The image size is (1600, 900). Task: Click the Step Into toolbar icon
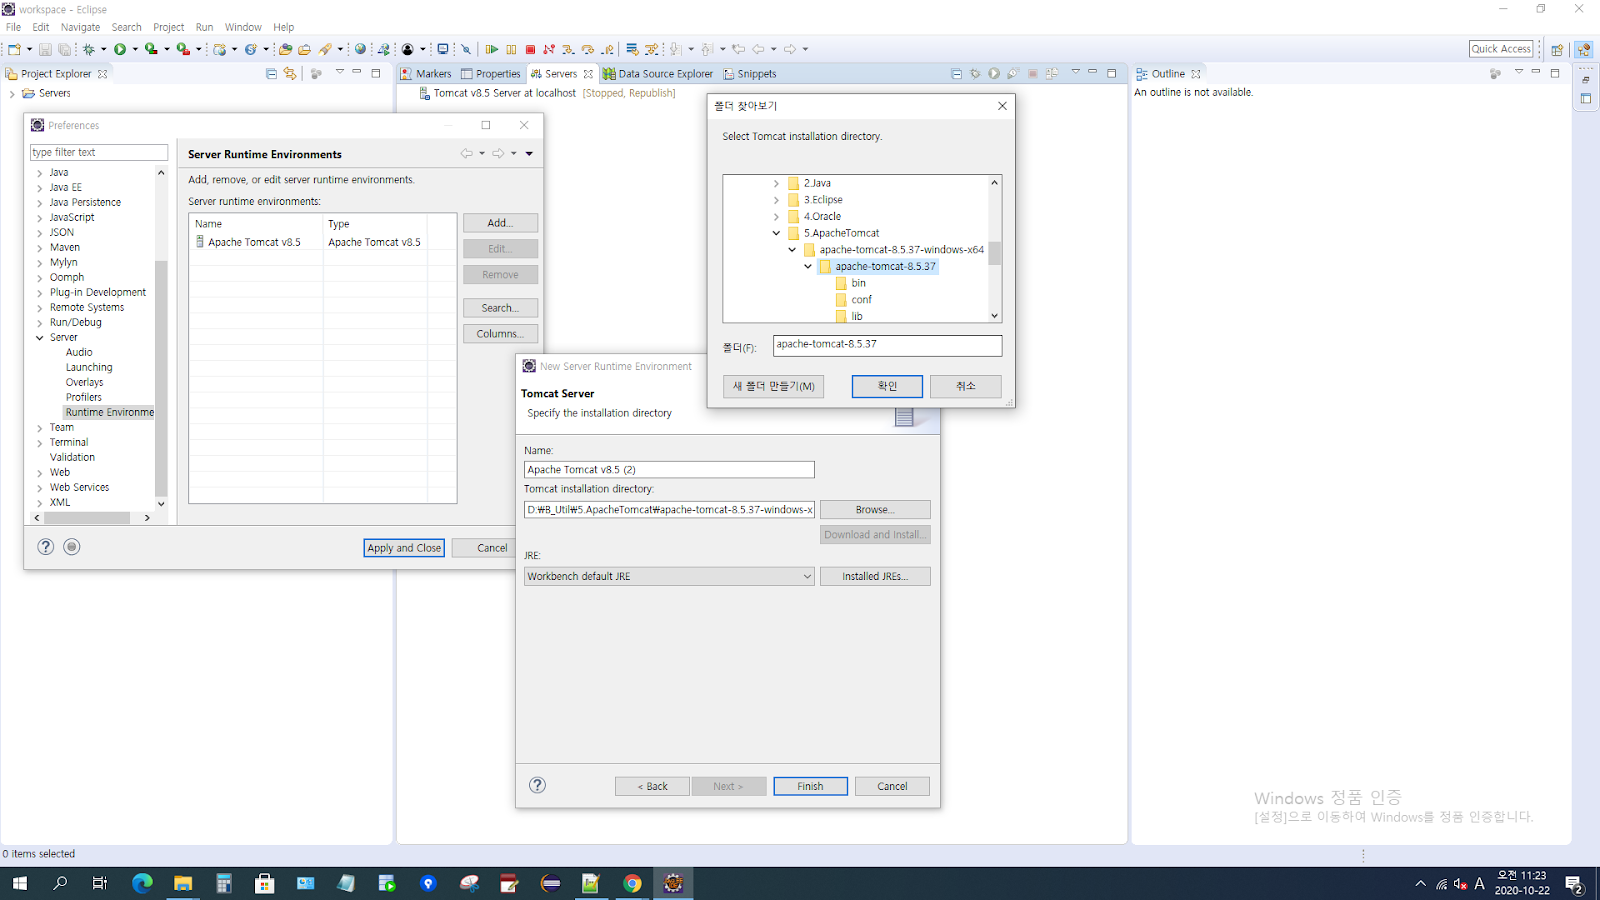point(568,49)
